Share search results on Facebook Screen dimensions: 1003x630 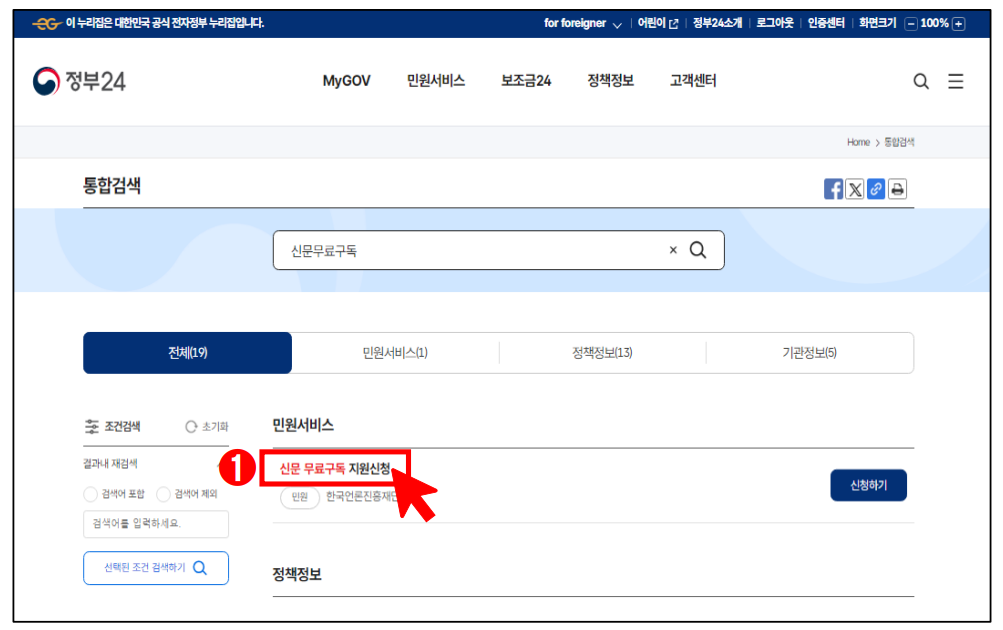click(834, 188)
